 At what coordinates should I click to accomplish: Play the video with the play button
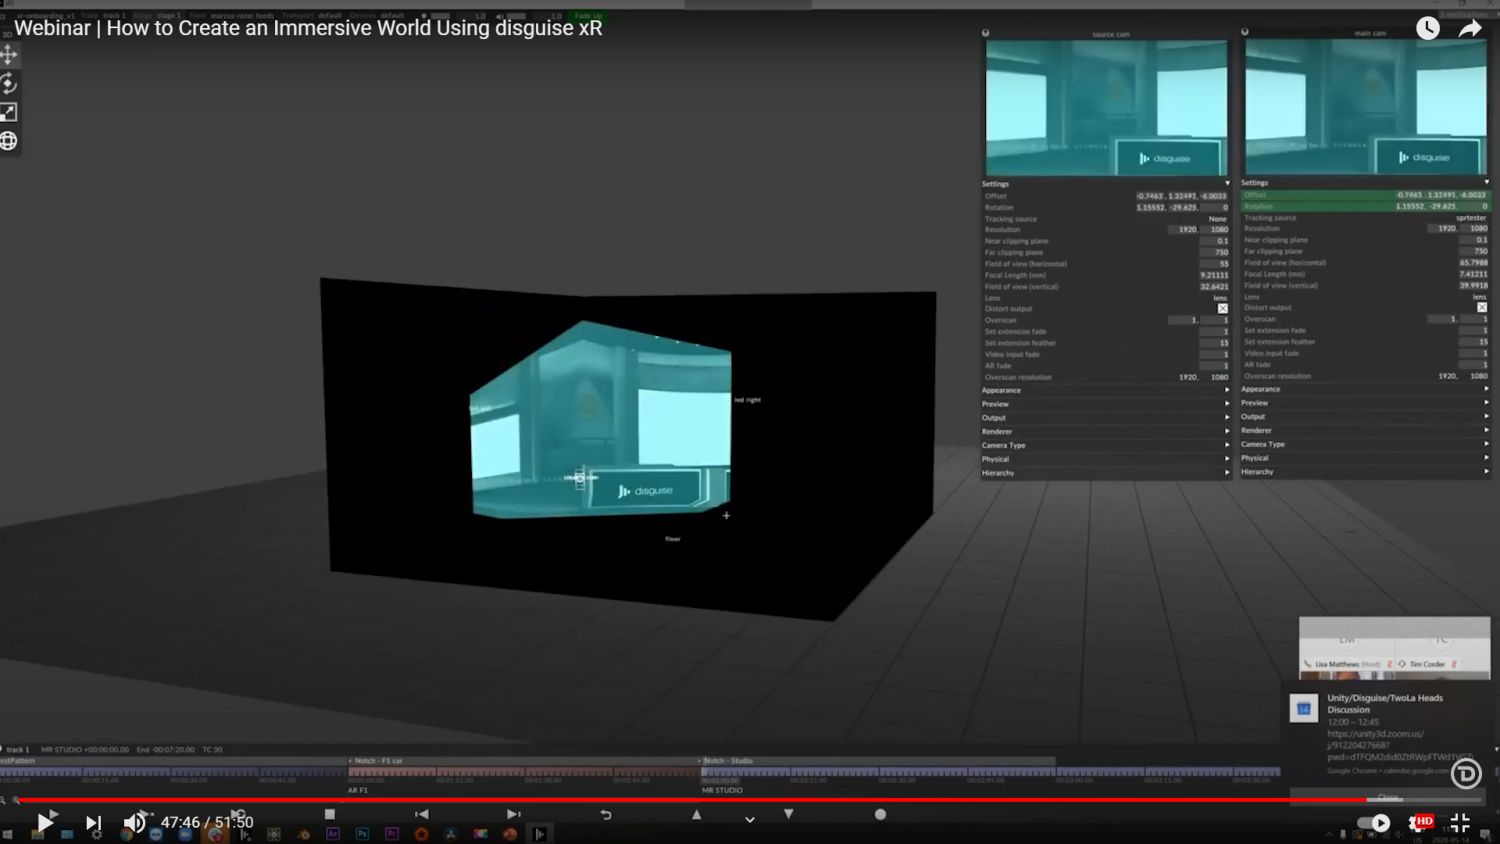tap(45, 823)
